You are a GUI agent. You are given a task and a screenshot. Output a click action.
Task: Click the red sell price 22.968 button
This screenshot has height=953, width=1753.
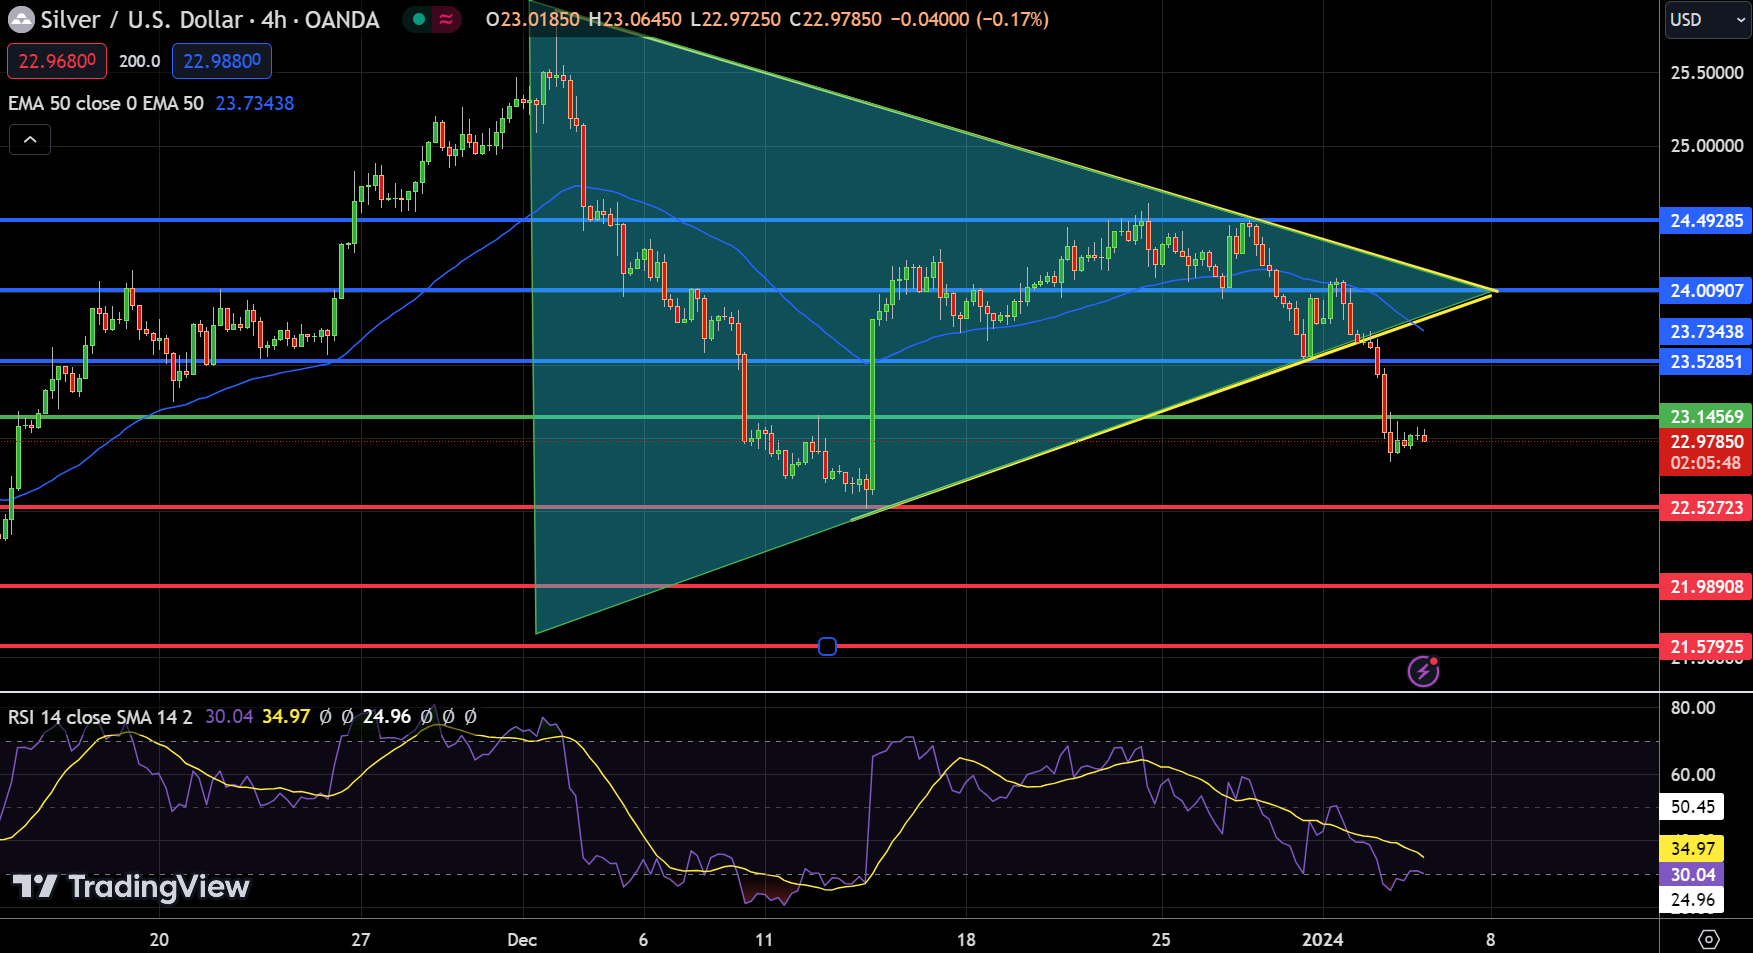[x=57, y=61]
